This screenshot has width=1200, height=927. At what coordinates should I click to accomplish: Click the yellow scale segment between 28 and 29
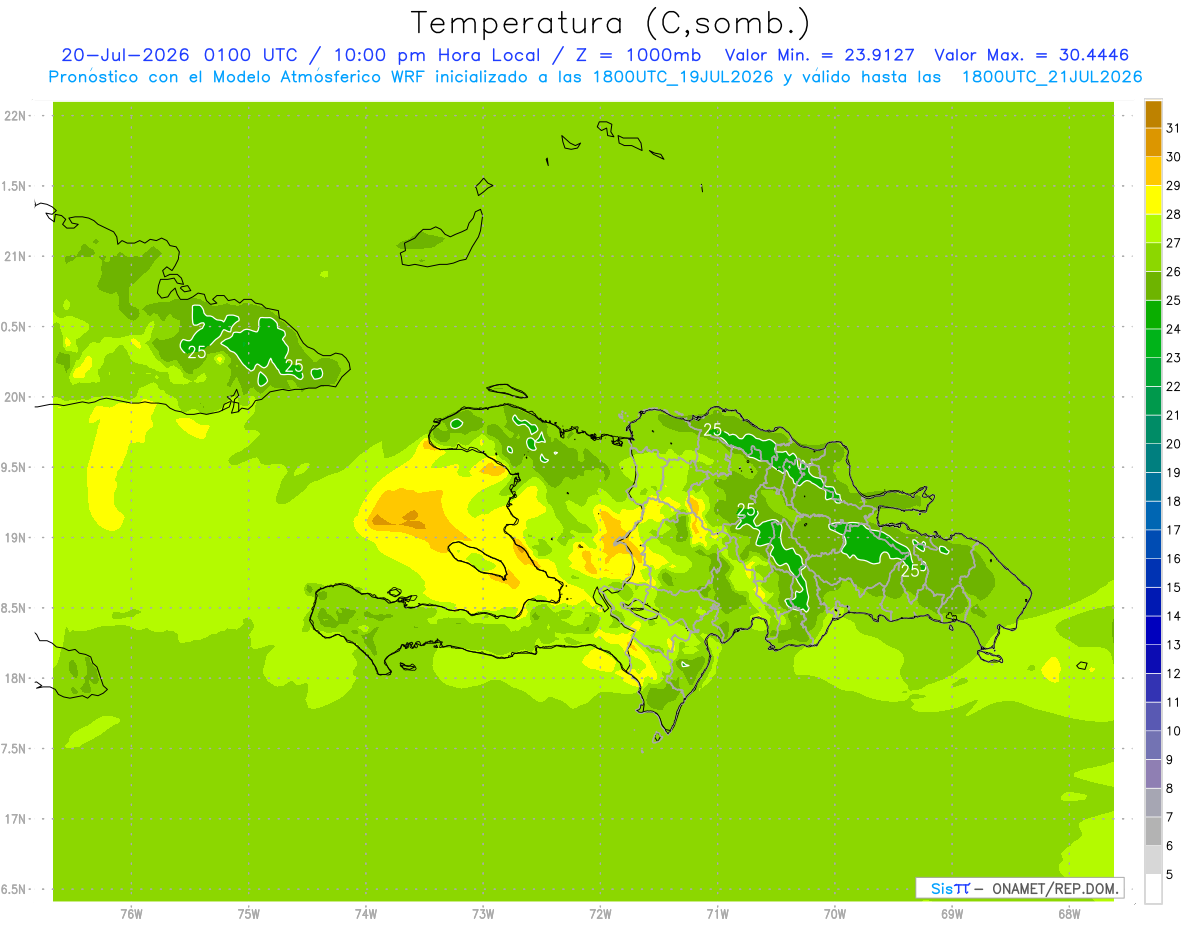(x=1153, y=200)
